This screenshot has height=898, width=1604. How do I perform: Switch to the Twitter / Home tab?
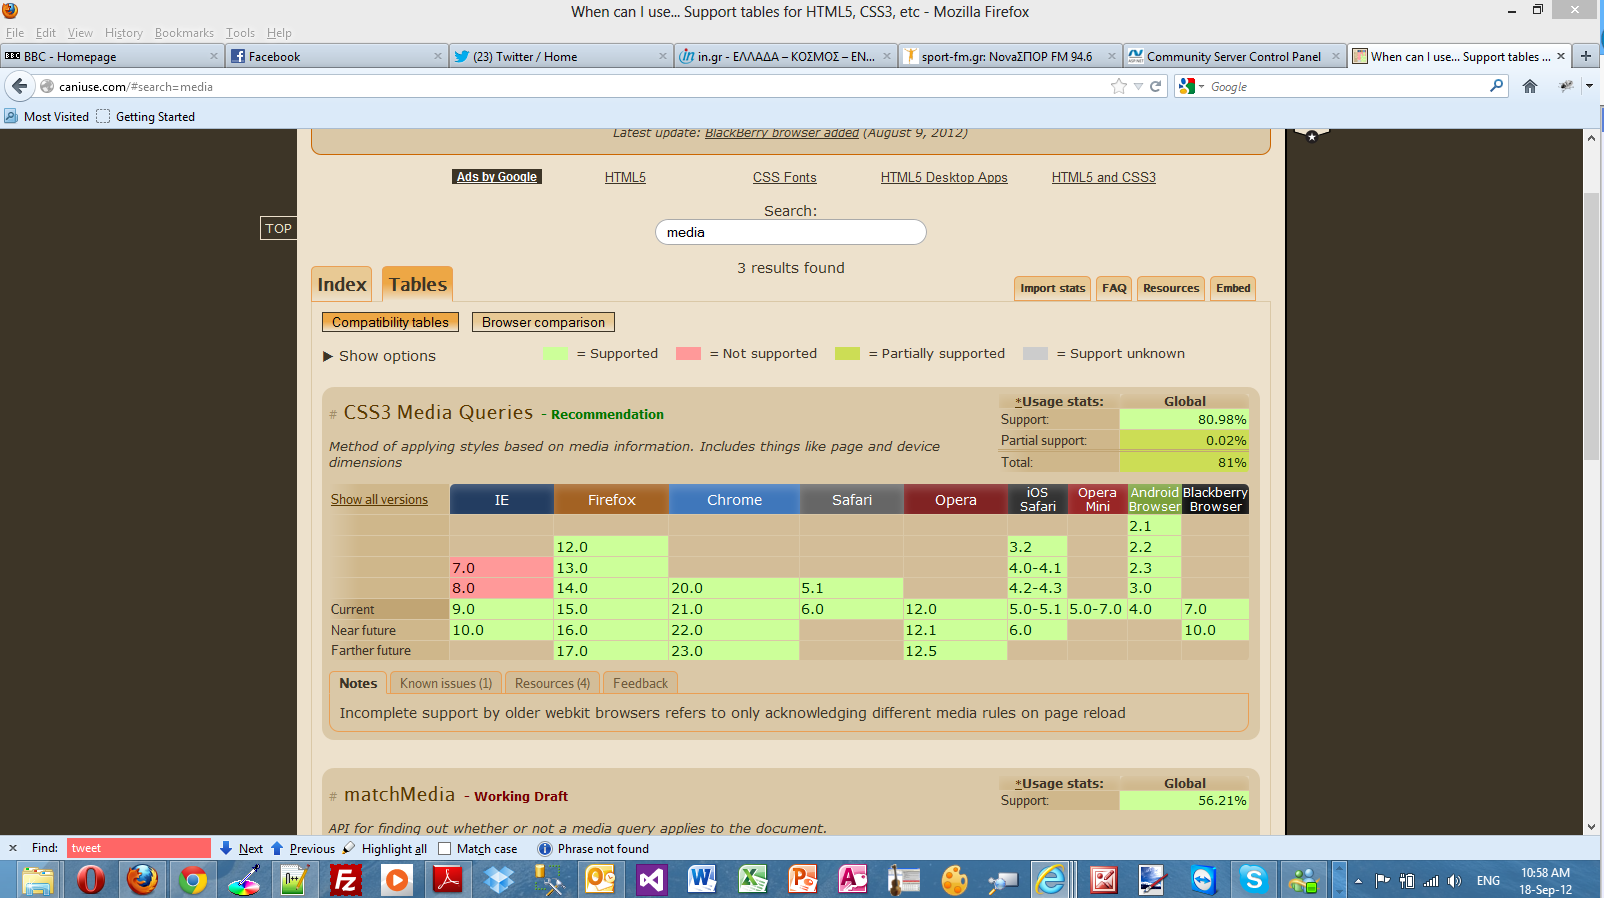tap(560, 56)
